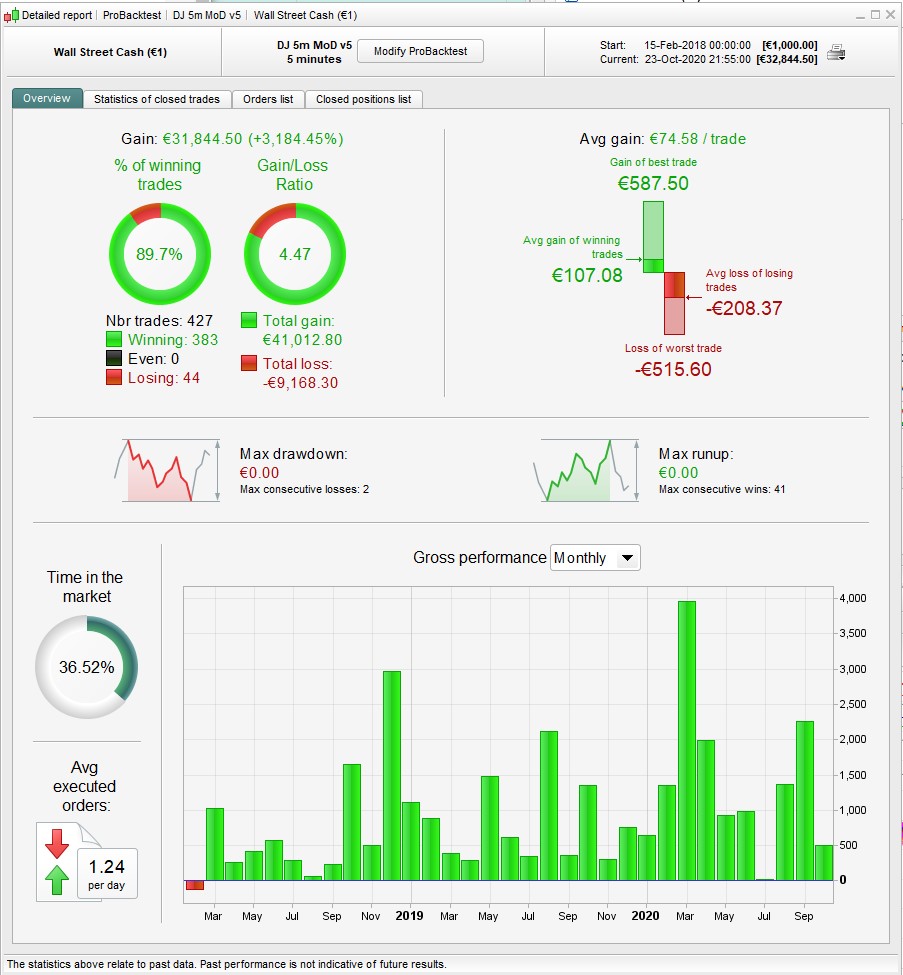Click the Total loss -€9,168.30 value
This screenshot has width=903, height=975.
pyautogui.click(x=300, y=382)
